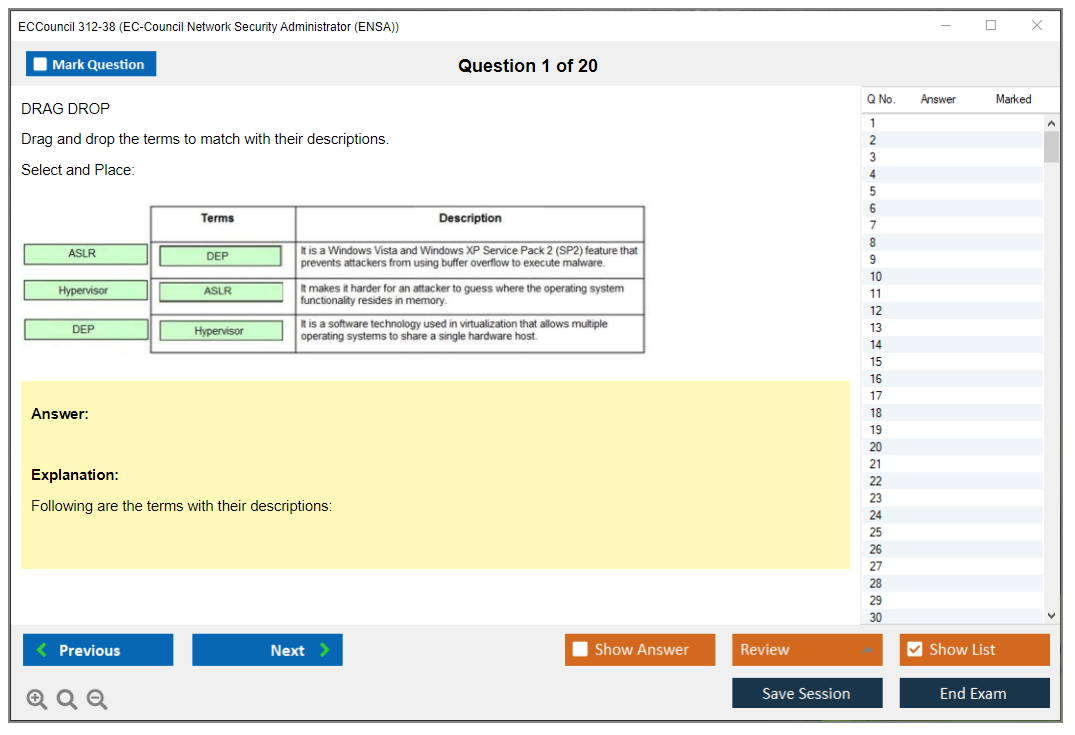Open the Review dropdown

(x=867, y=650)
